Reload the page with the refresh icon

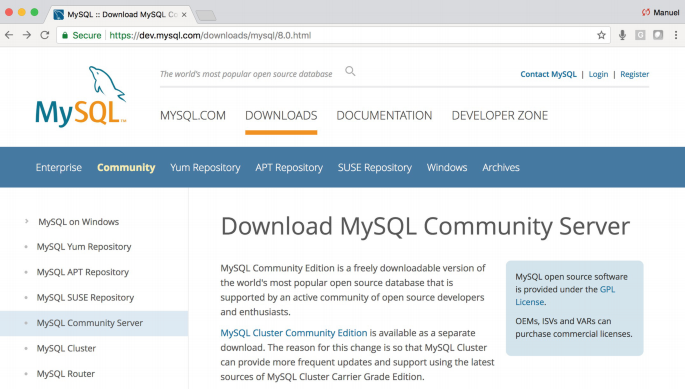click(45, 35)
